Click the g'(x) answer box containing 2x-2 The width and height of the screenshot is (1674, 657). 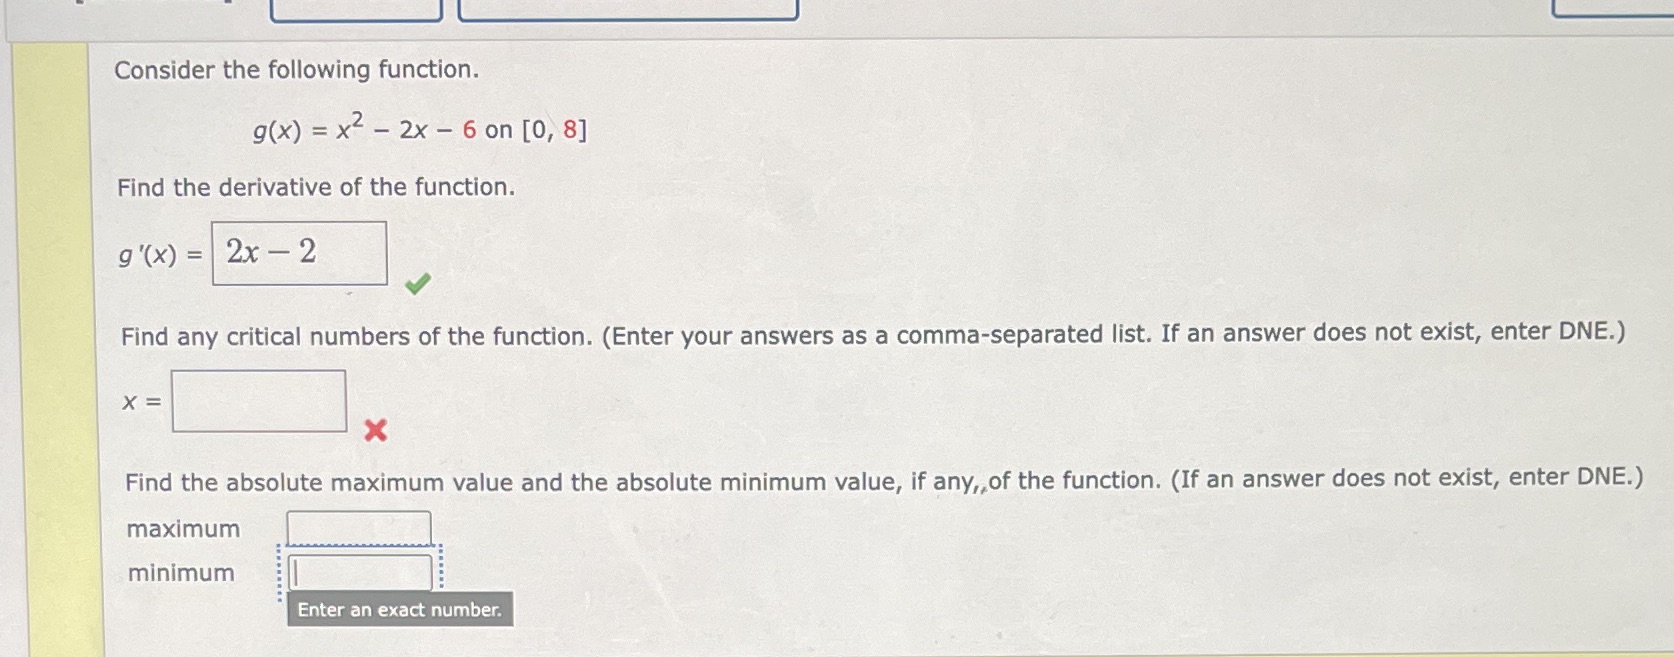pyautogui.click(x=298, y=253)
